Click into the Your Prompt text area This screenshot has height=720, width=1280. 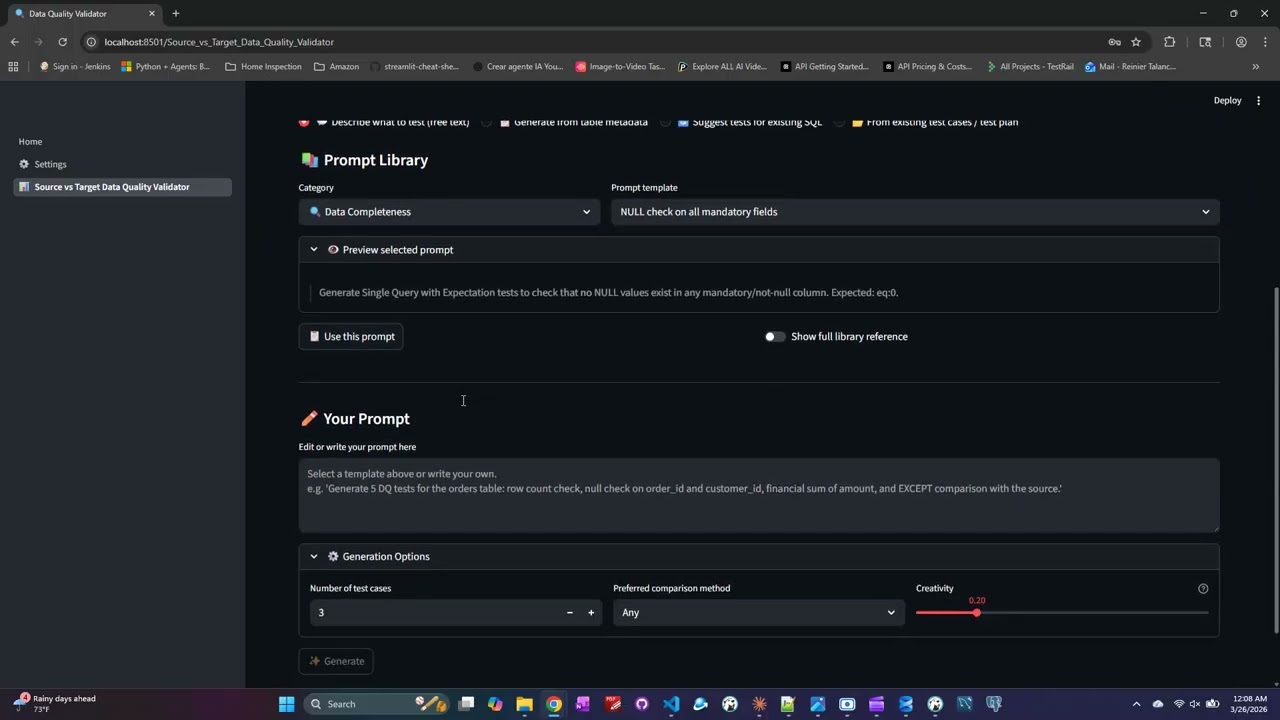(x=759, y=495)
